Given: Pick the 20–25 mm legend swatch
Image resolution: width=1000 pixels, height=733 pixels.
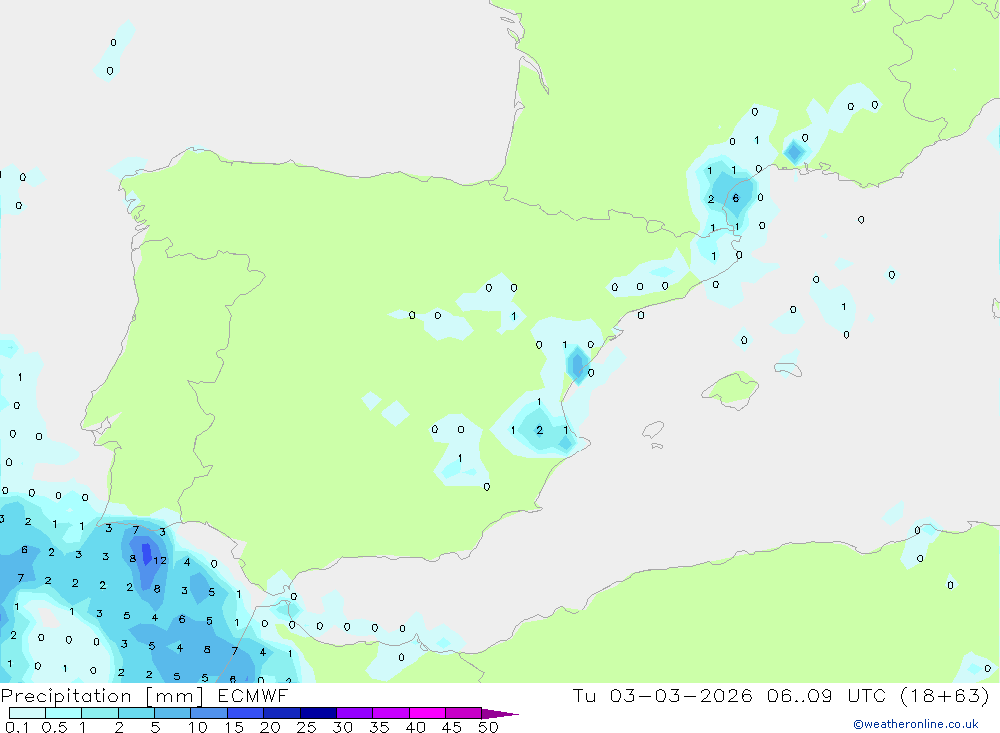Looking at the screenshot, I should tap(282, 713).
